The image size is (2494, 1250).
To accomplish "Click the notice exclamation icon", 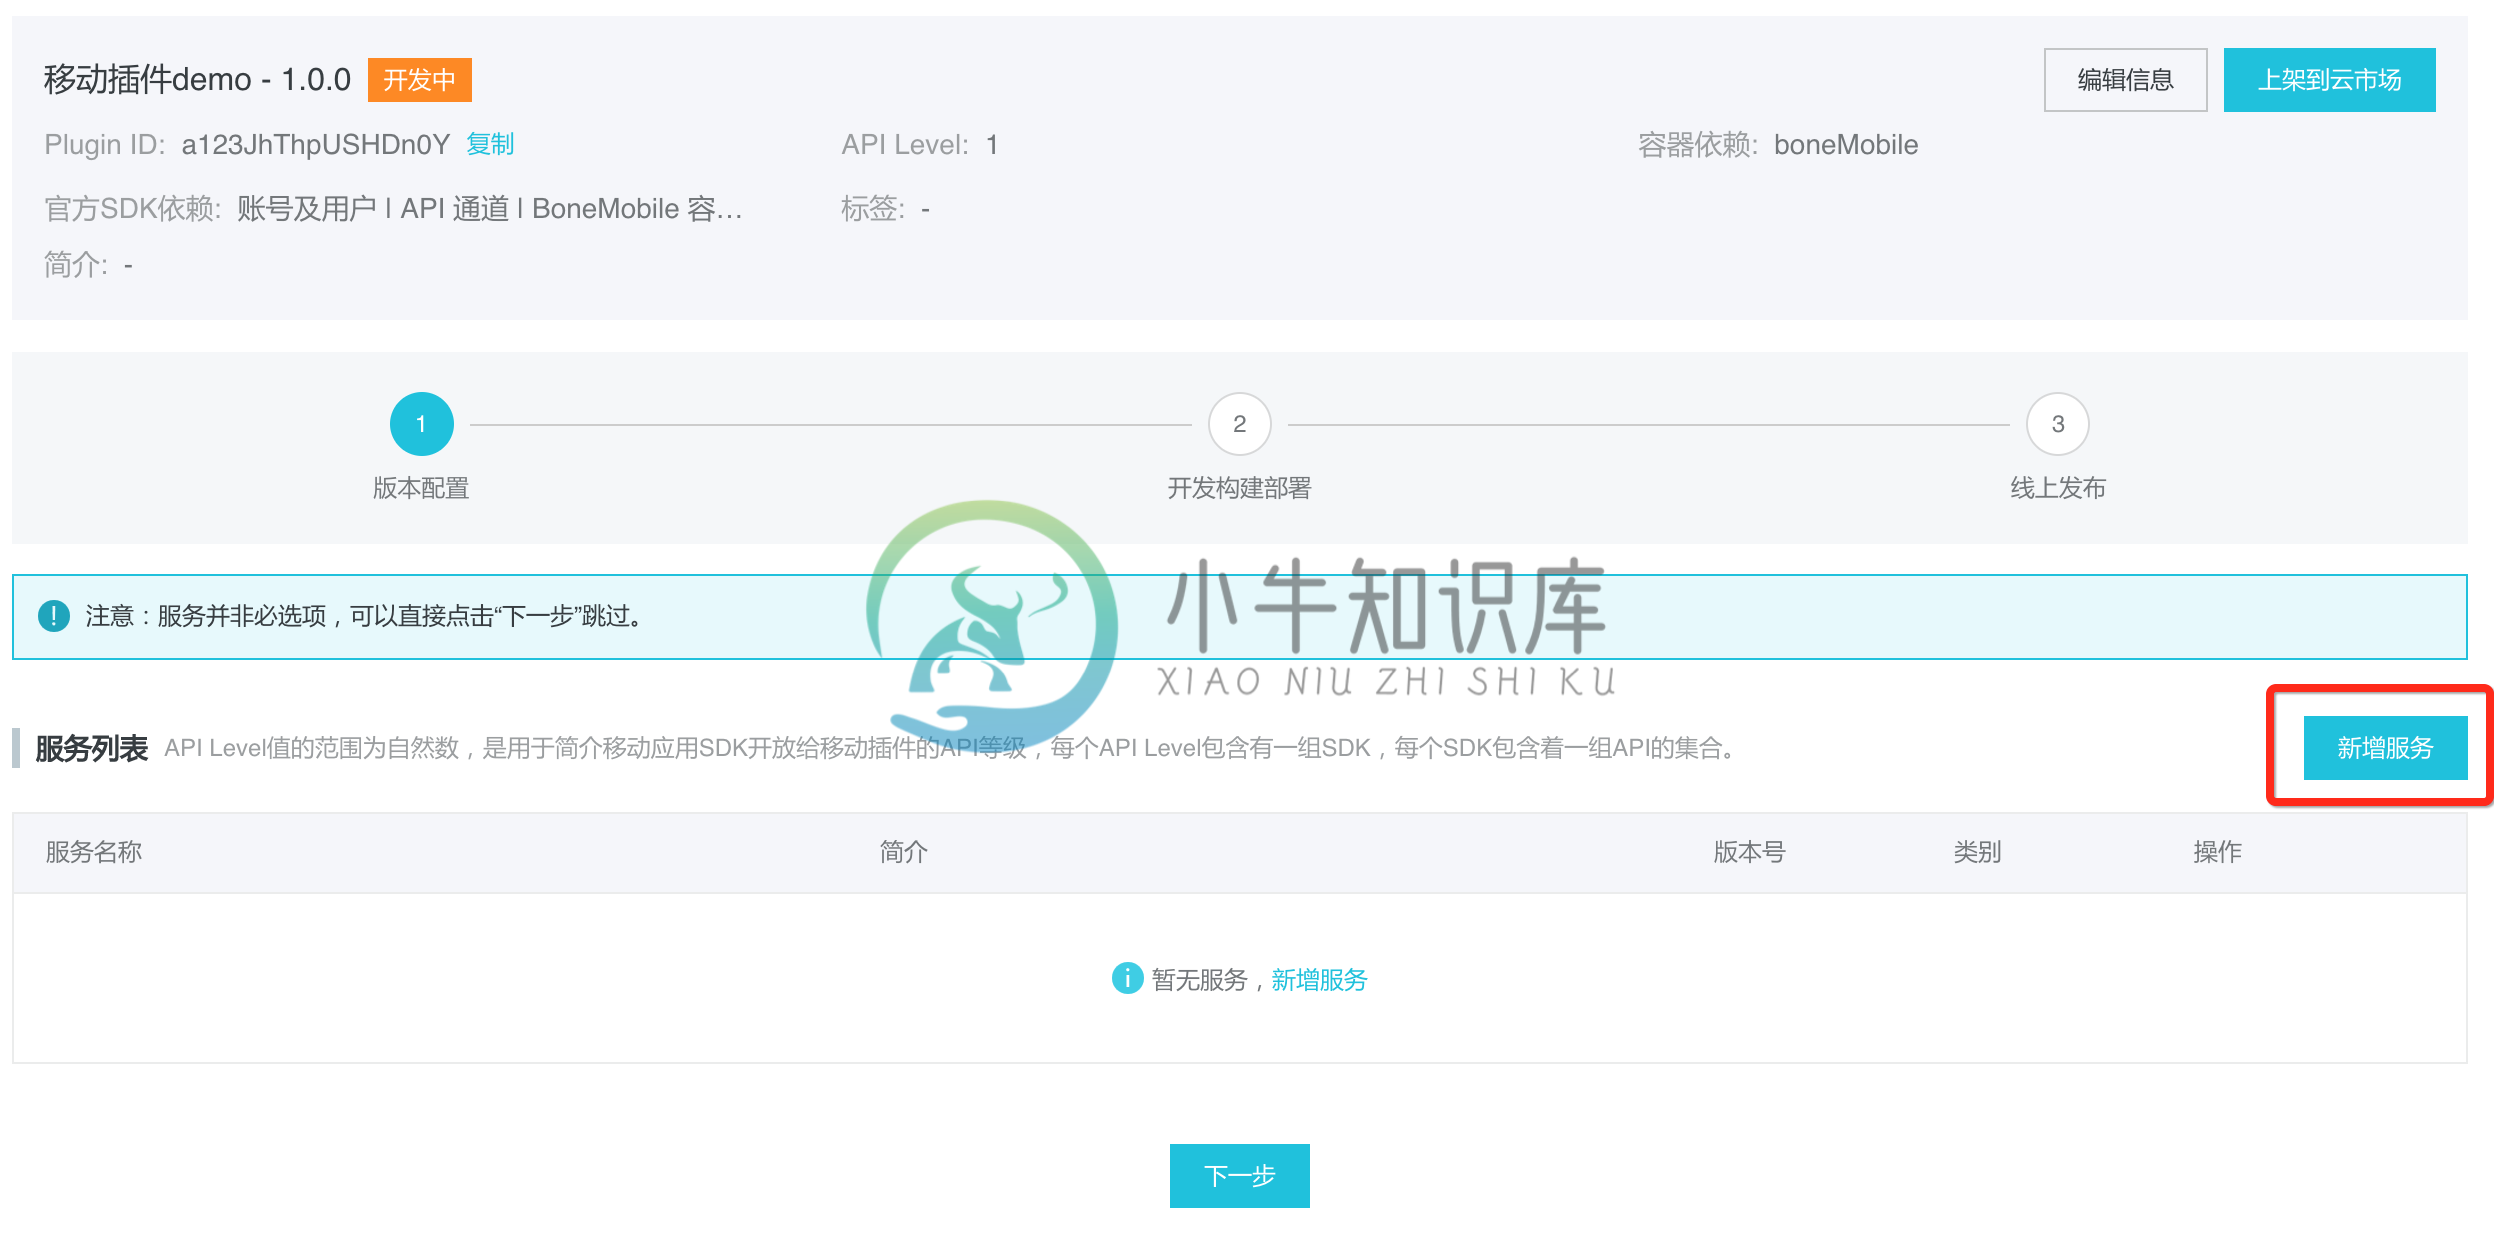I will click(53, 616).
